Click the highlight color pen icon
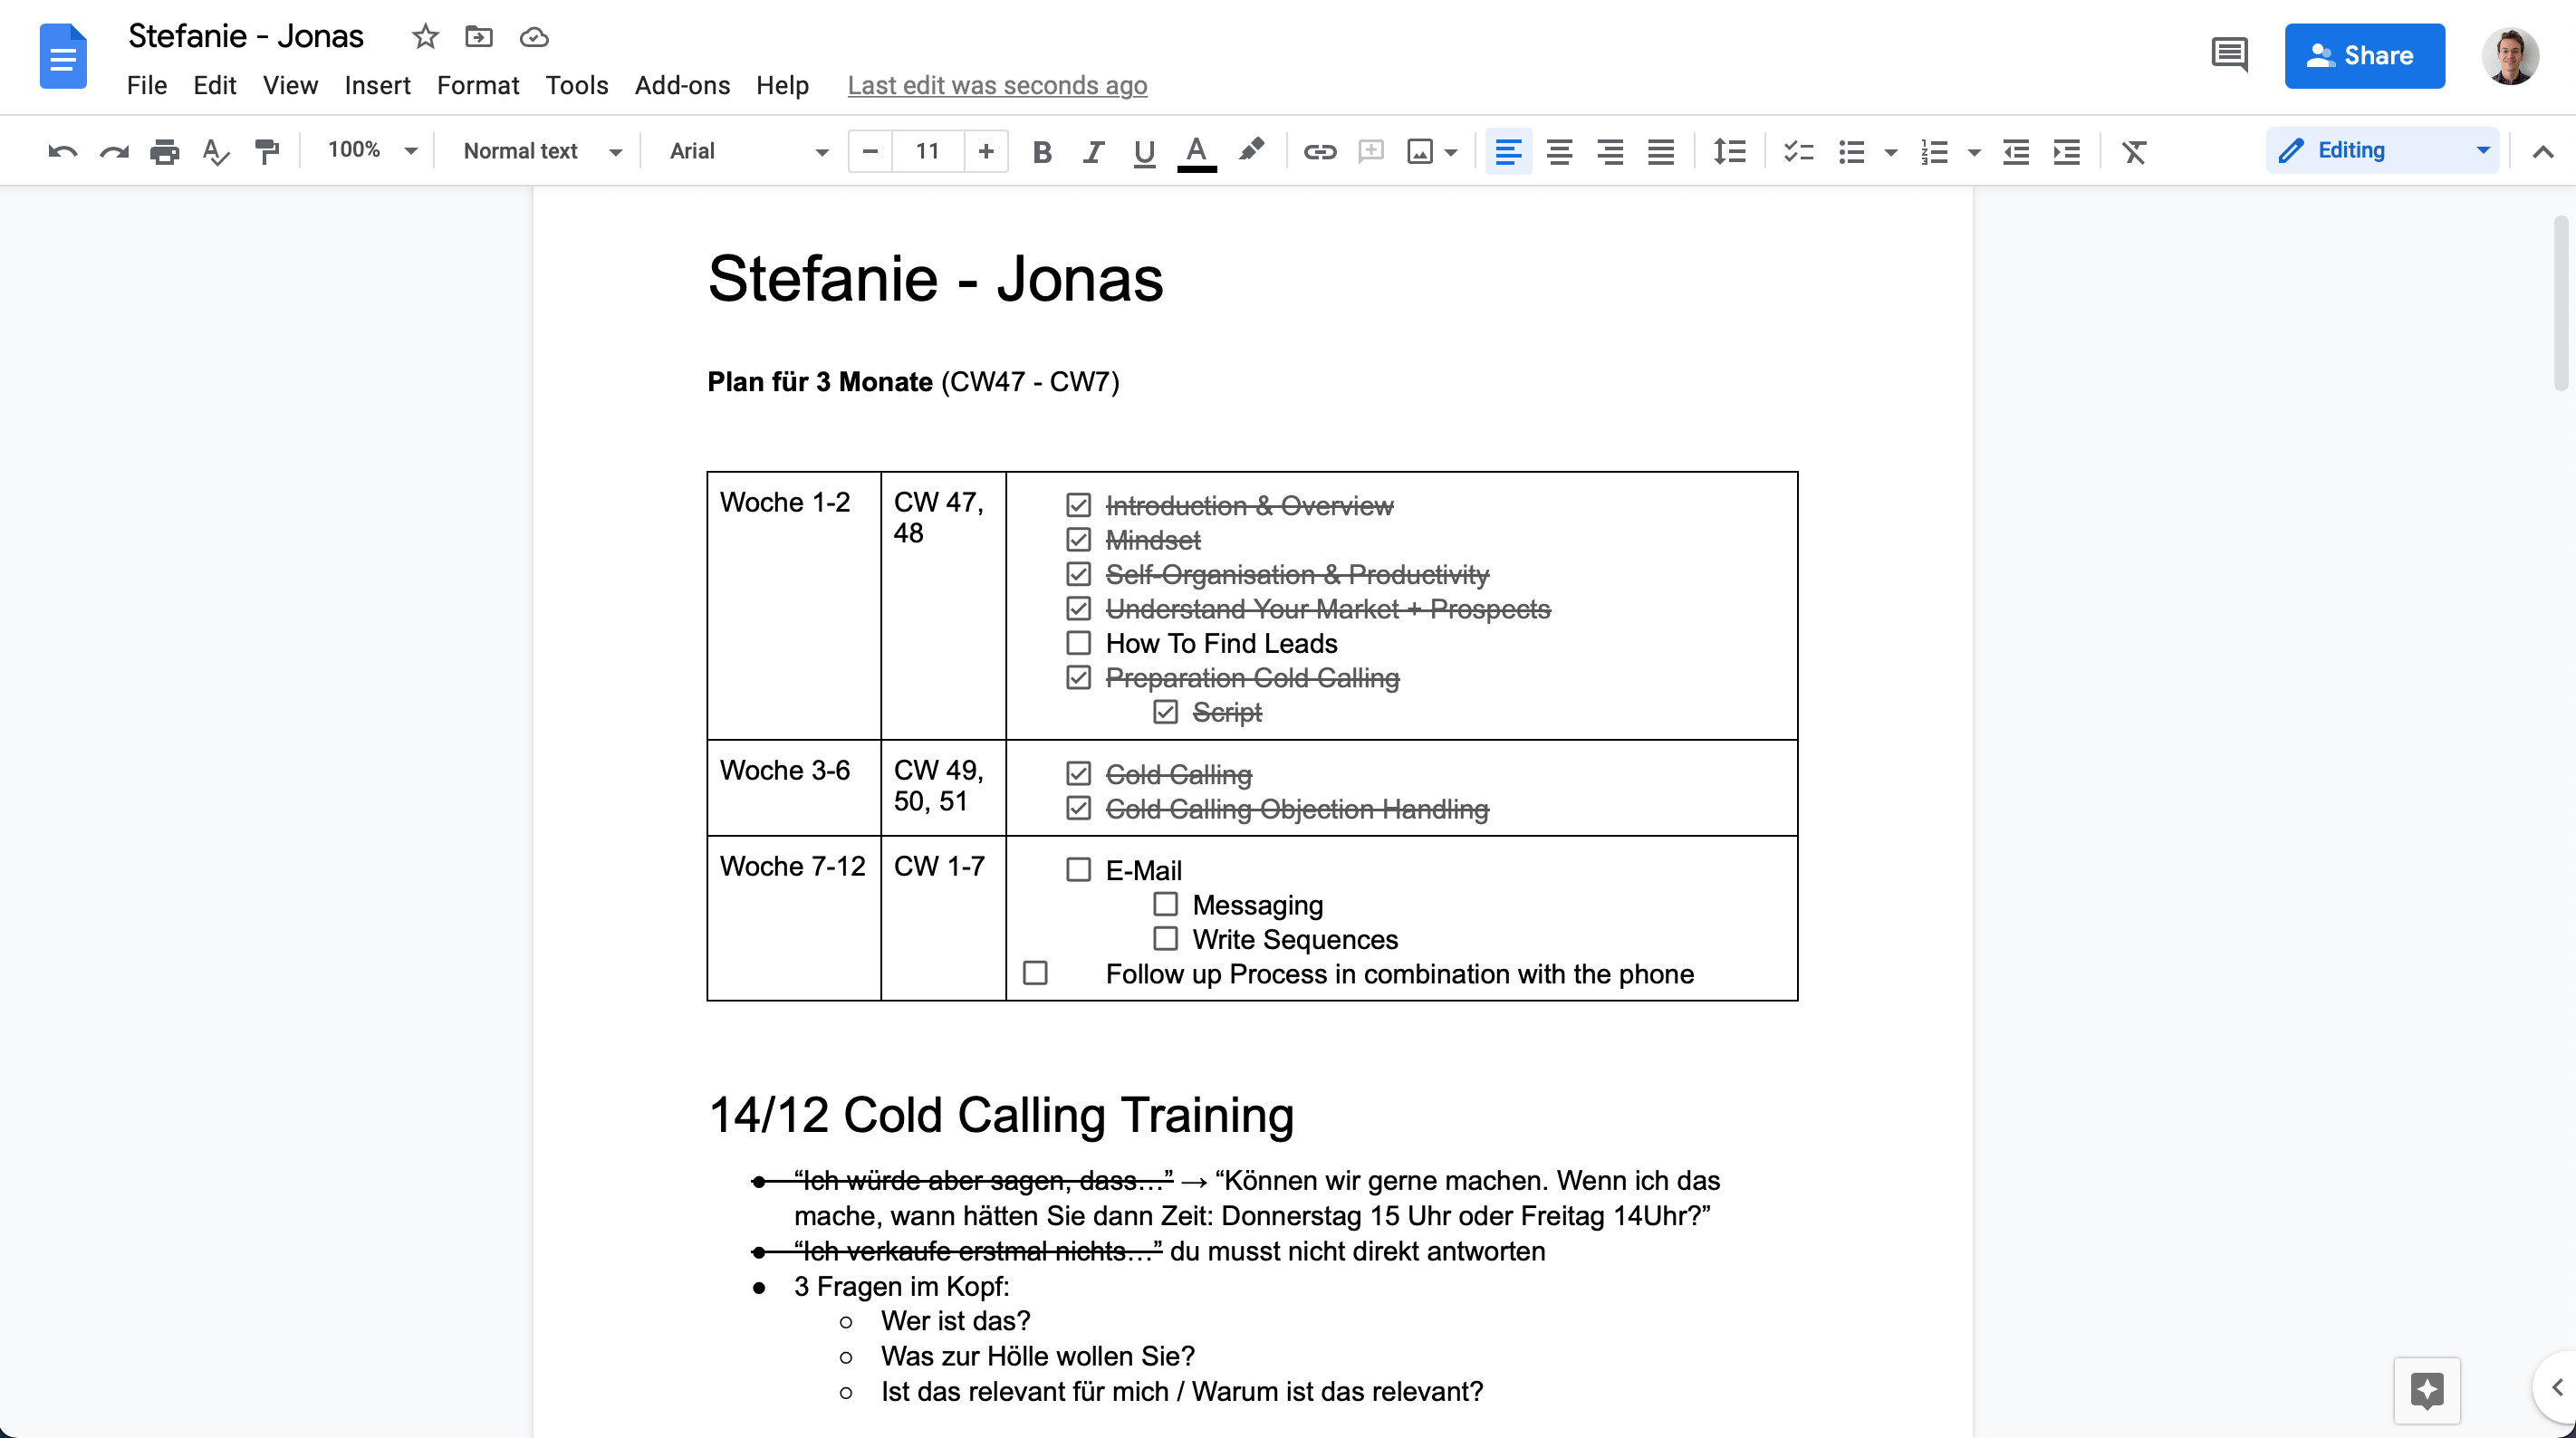This screenshot has height=1438, width=2576. pyautogui.click(x=1250, y=151)
